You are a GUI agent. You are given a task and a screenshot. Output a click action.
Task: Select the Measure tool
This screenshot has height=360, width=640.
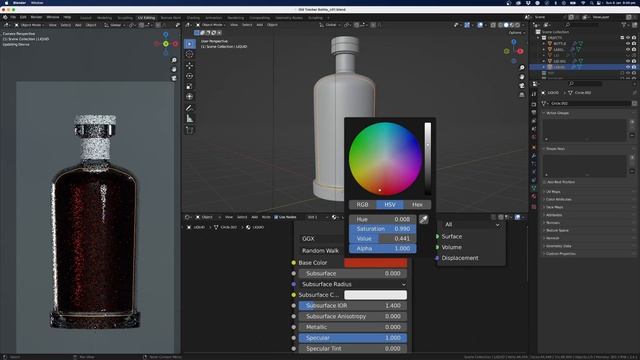190,119
